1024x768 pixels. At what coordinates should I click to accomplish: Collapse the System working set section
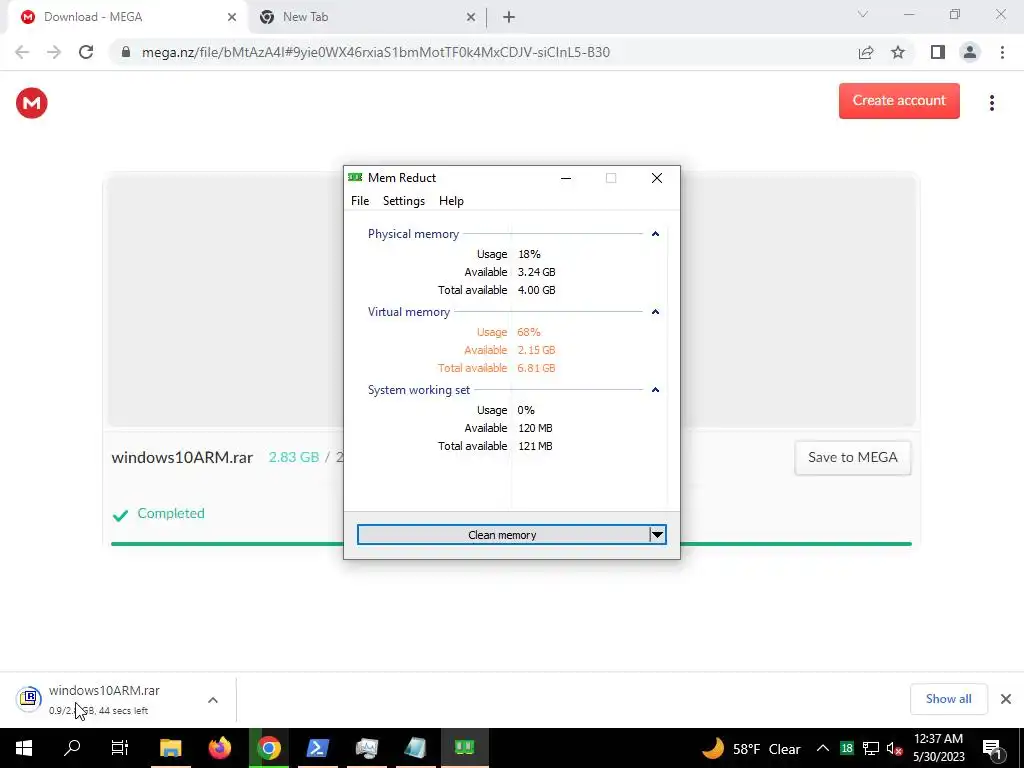(x=655, y=390)
